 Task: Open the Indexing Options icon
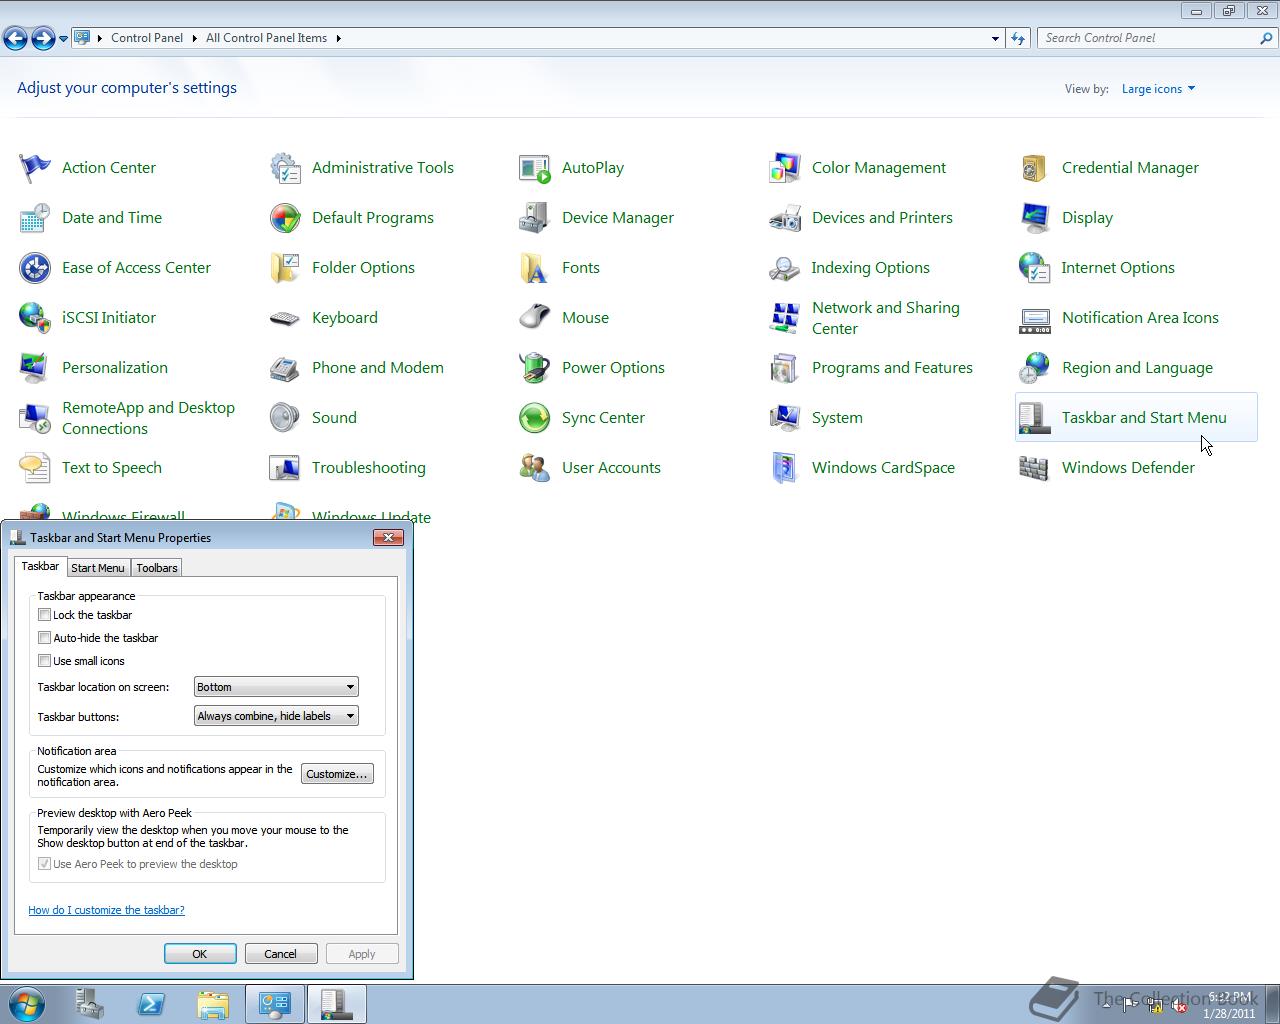[785, 268]
